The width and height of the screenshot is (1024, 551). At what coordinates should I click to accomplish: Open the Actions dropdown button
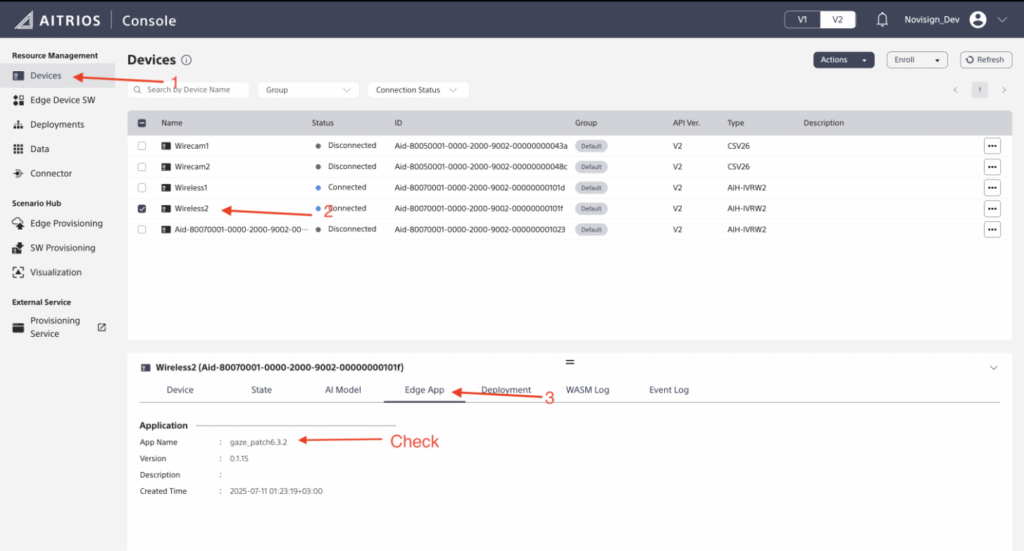[x=844, y=60]
